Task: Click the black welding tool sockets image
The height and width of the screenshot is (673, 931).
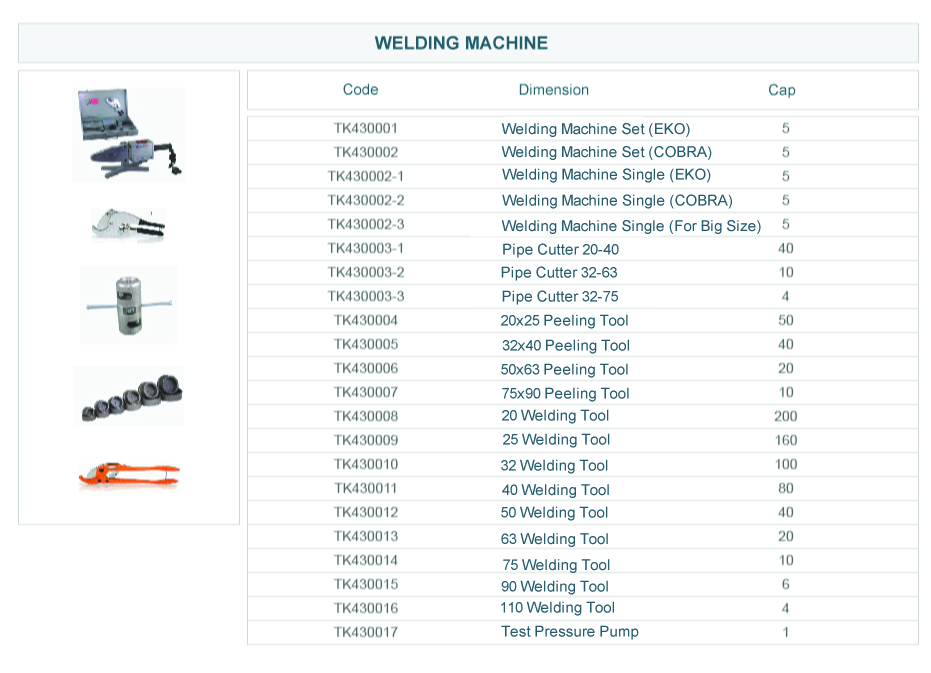Action: click(129, 395)
